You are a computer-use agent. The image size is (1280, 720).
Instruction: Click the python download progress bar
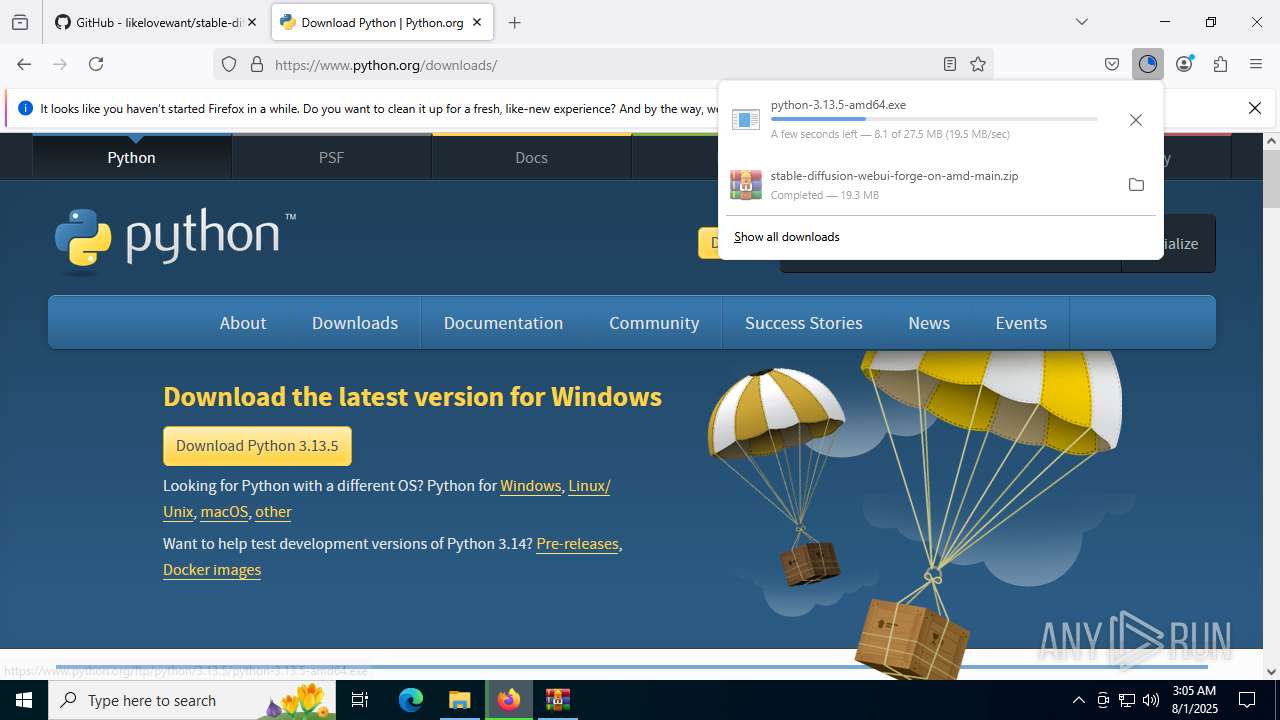934,119
